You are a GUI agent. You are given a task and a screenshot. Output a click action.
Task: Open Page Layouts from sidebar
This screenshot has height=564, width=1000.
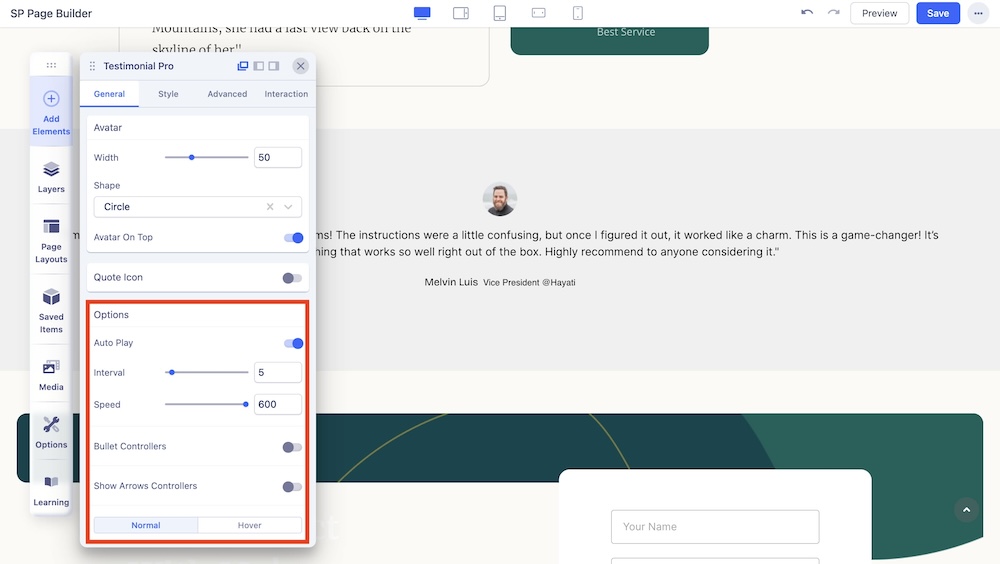tap(51, 239)
